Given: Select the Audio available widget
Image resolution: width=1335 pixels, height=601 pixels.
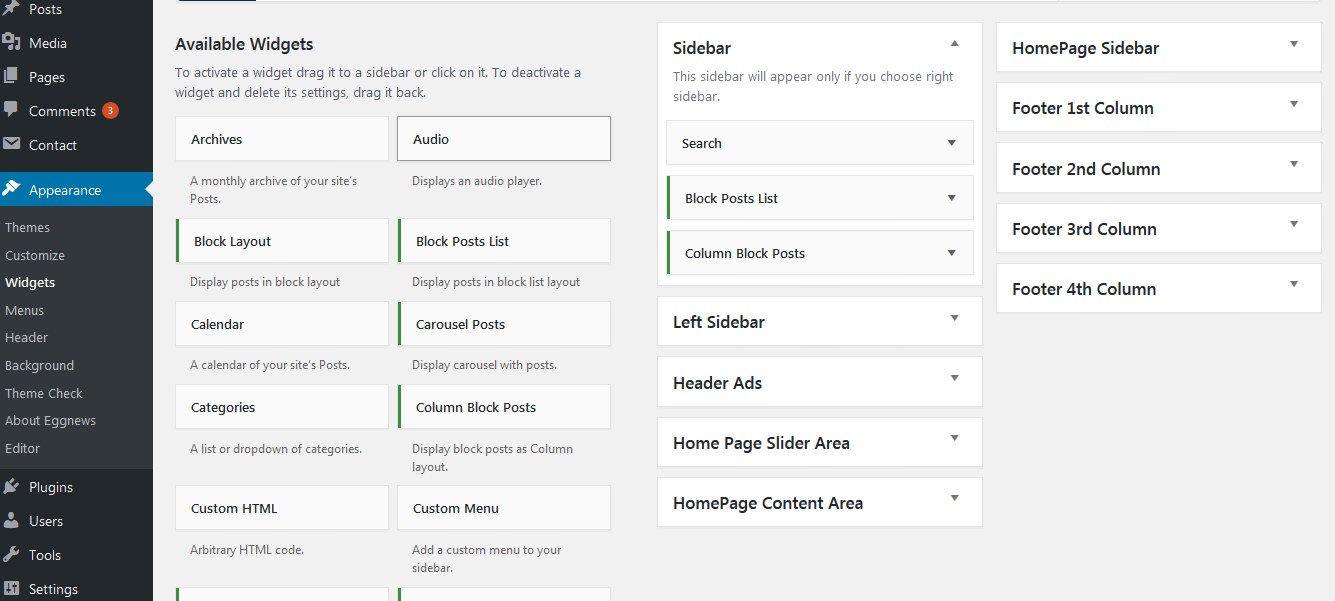Looking at the screenshot, I should pyautogui.click(x=503, y=139).
